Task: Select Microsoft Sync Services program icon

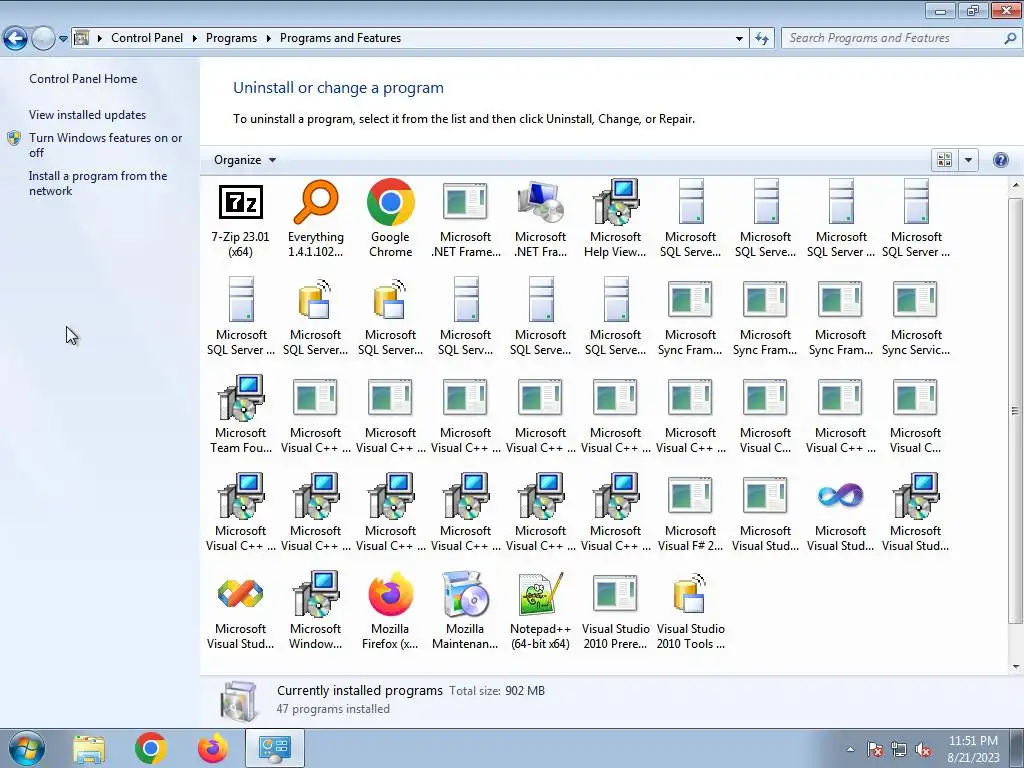Action: click(x=916, y=316)
